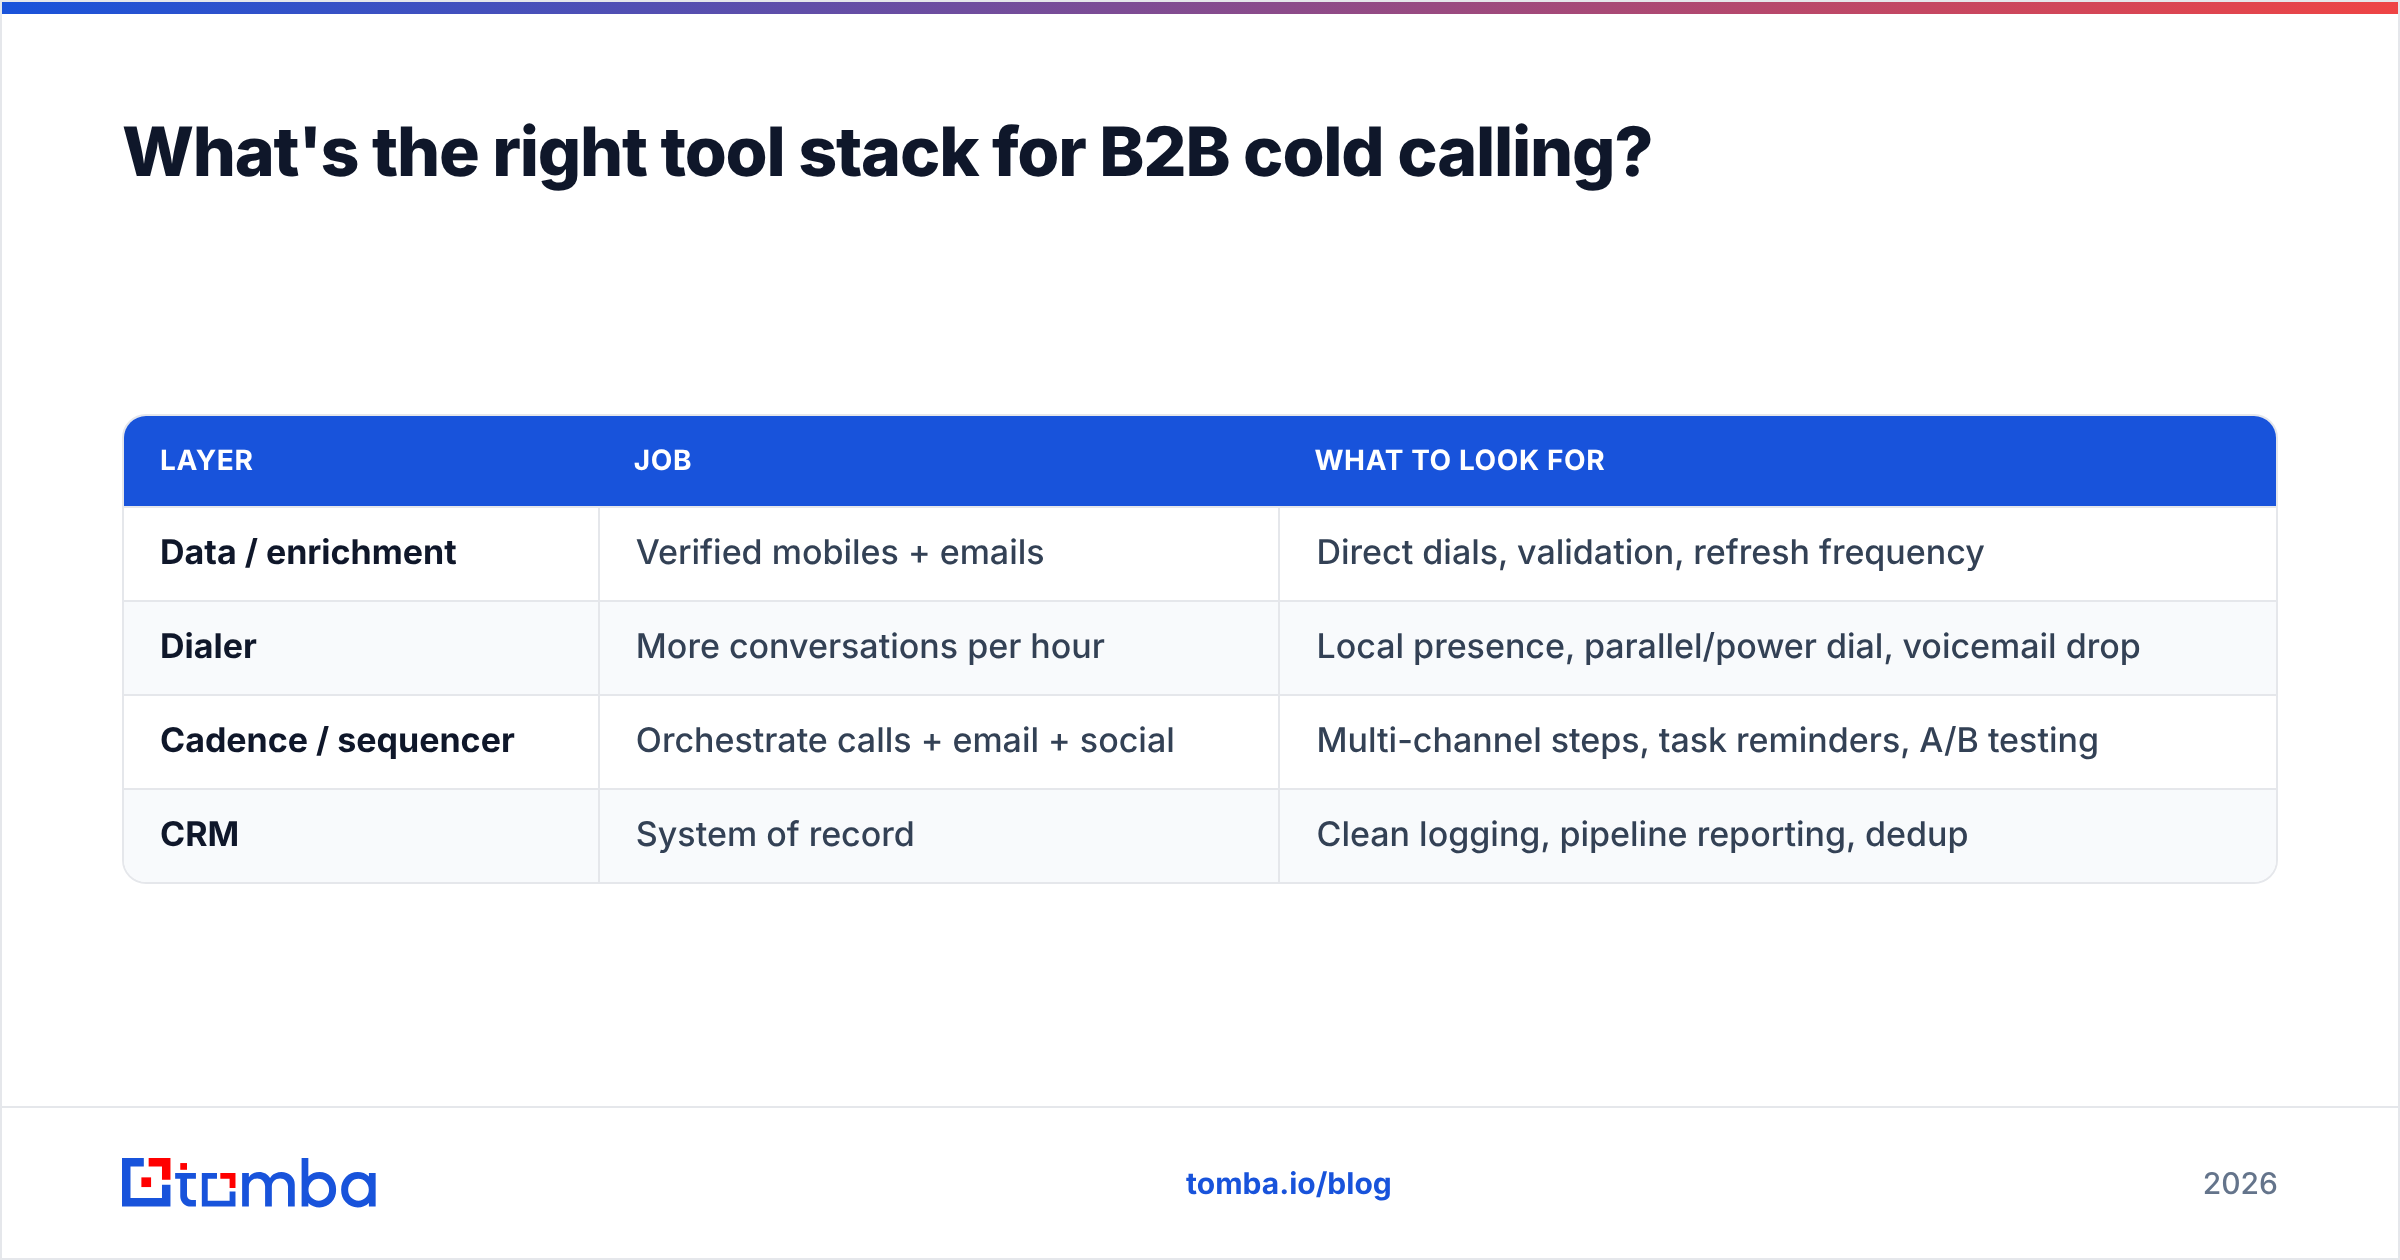
Task: Select the Cadence / sequencer cell
Action: click(361, 741)
